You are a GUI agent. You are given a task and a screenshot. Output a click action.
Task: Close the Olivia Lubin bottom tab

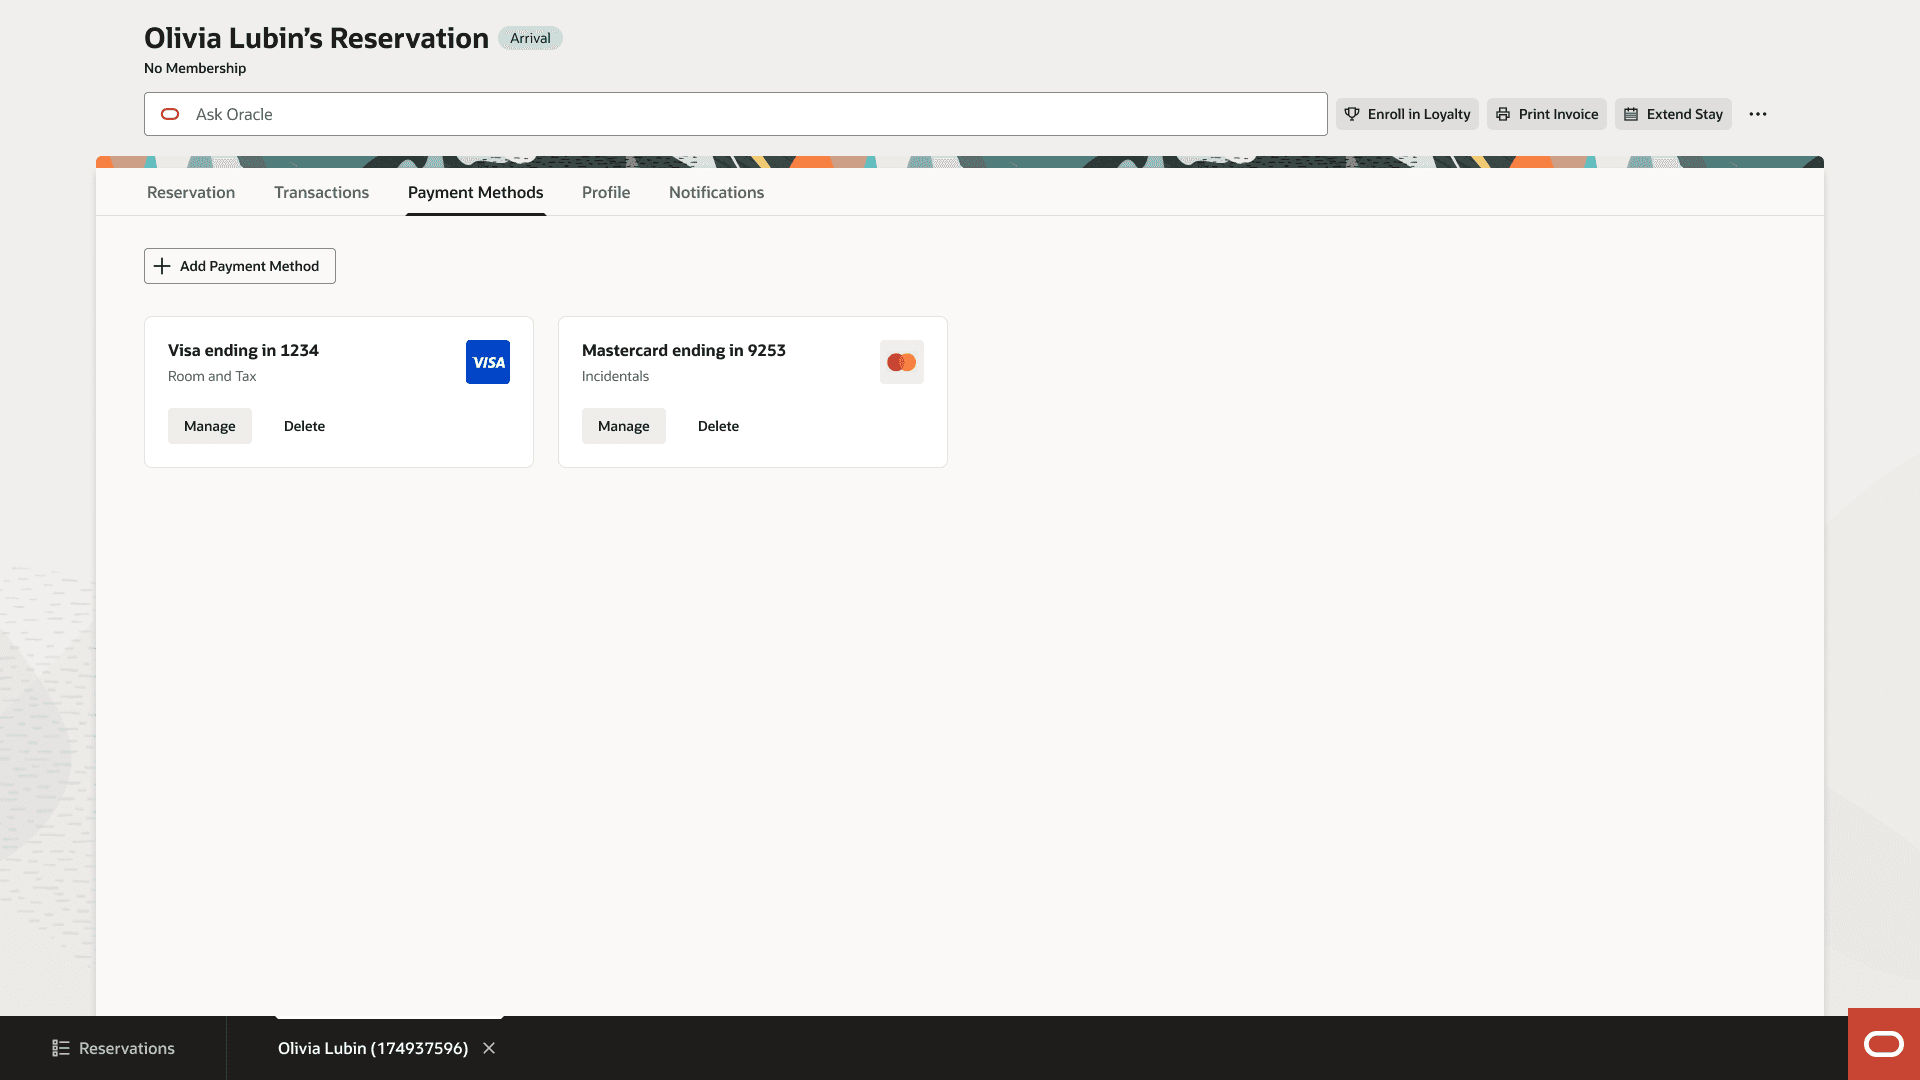(489, 1048)
